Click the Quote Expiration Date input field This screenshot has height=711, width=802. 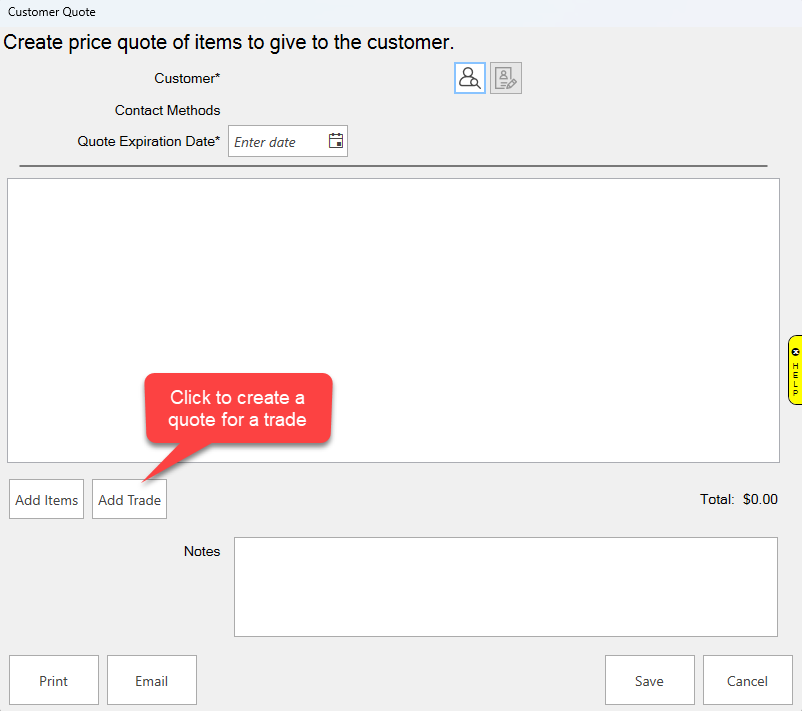coord(277,142)
